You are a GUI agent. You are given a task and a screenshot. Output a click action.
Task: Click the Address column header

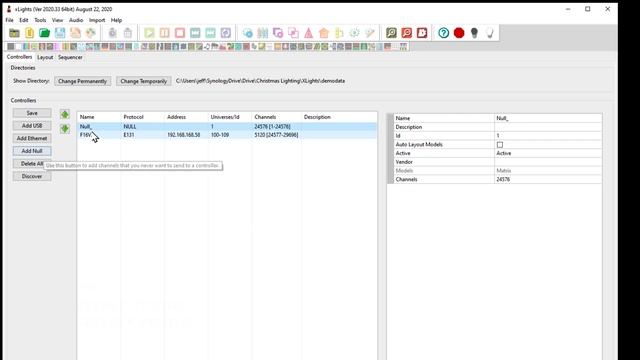tap(176, 117)
